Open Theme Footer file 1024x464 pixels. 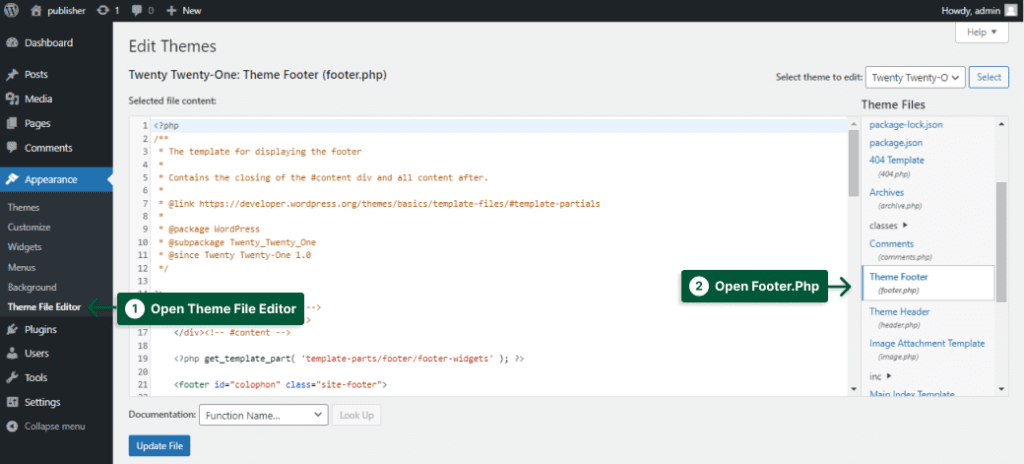[x=899, y=277]
